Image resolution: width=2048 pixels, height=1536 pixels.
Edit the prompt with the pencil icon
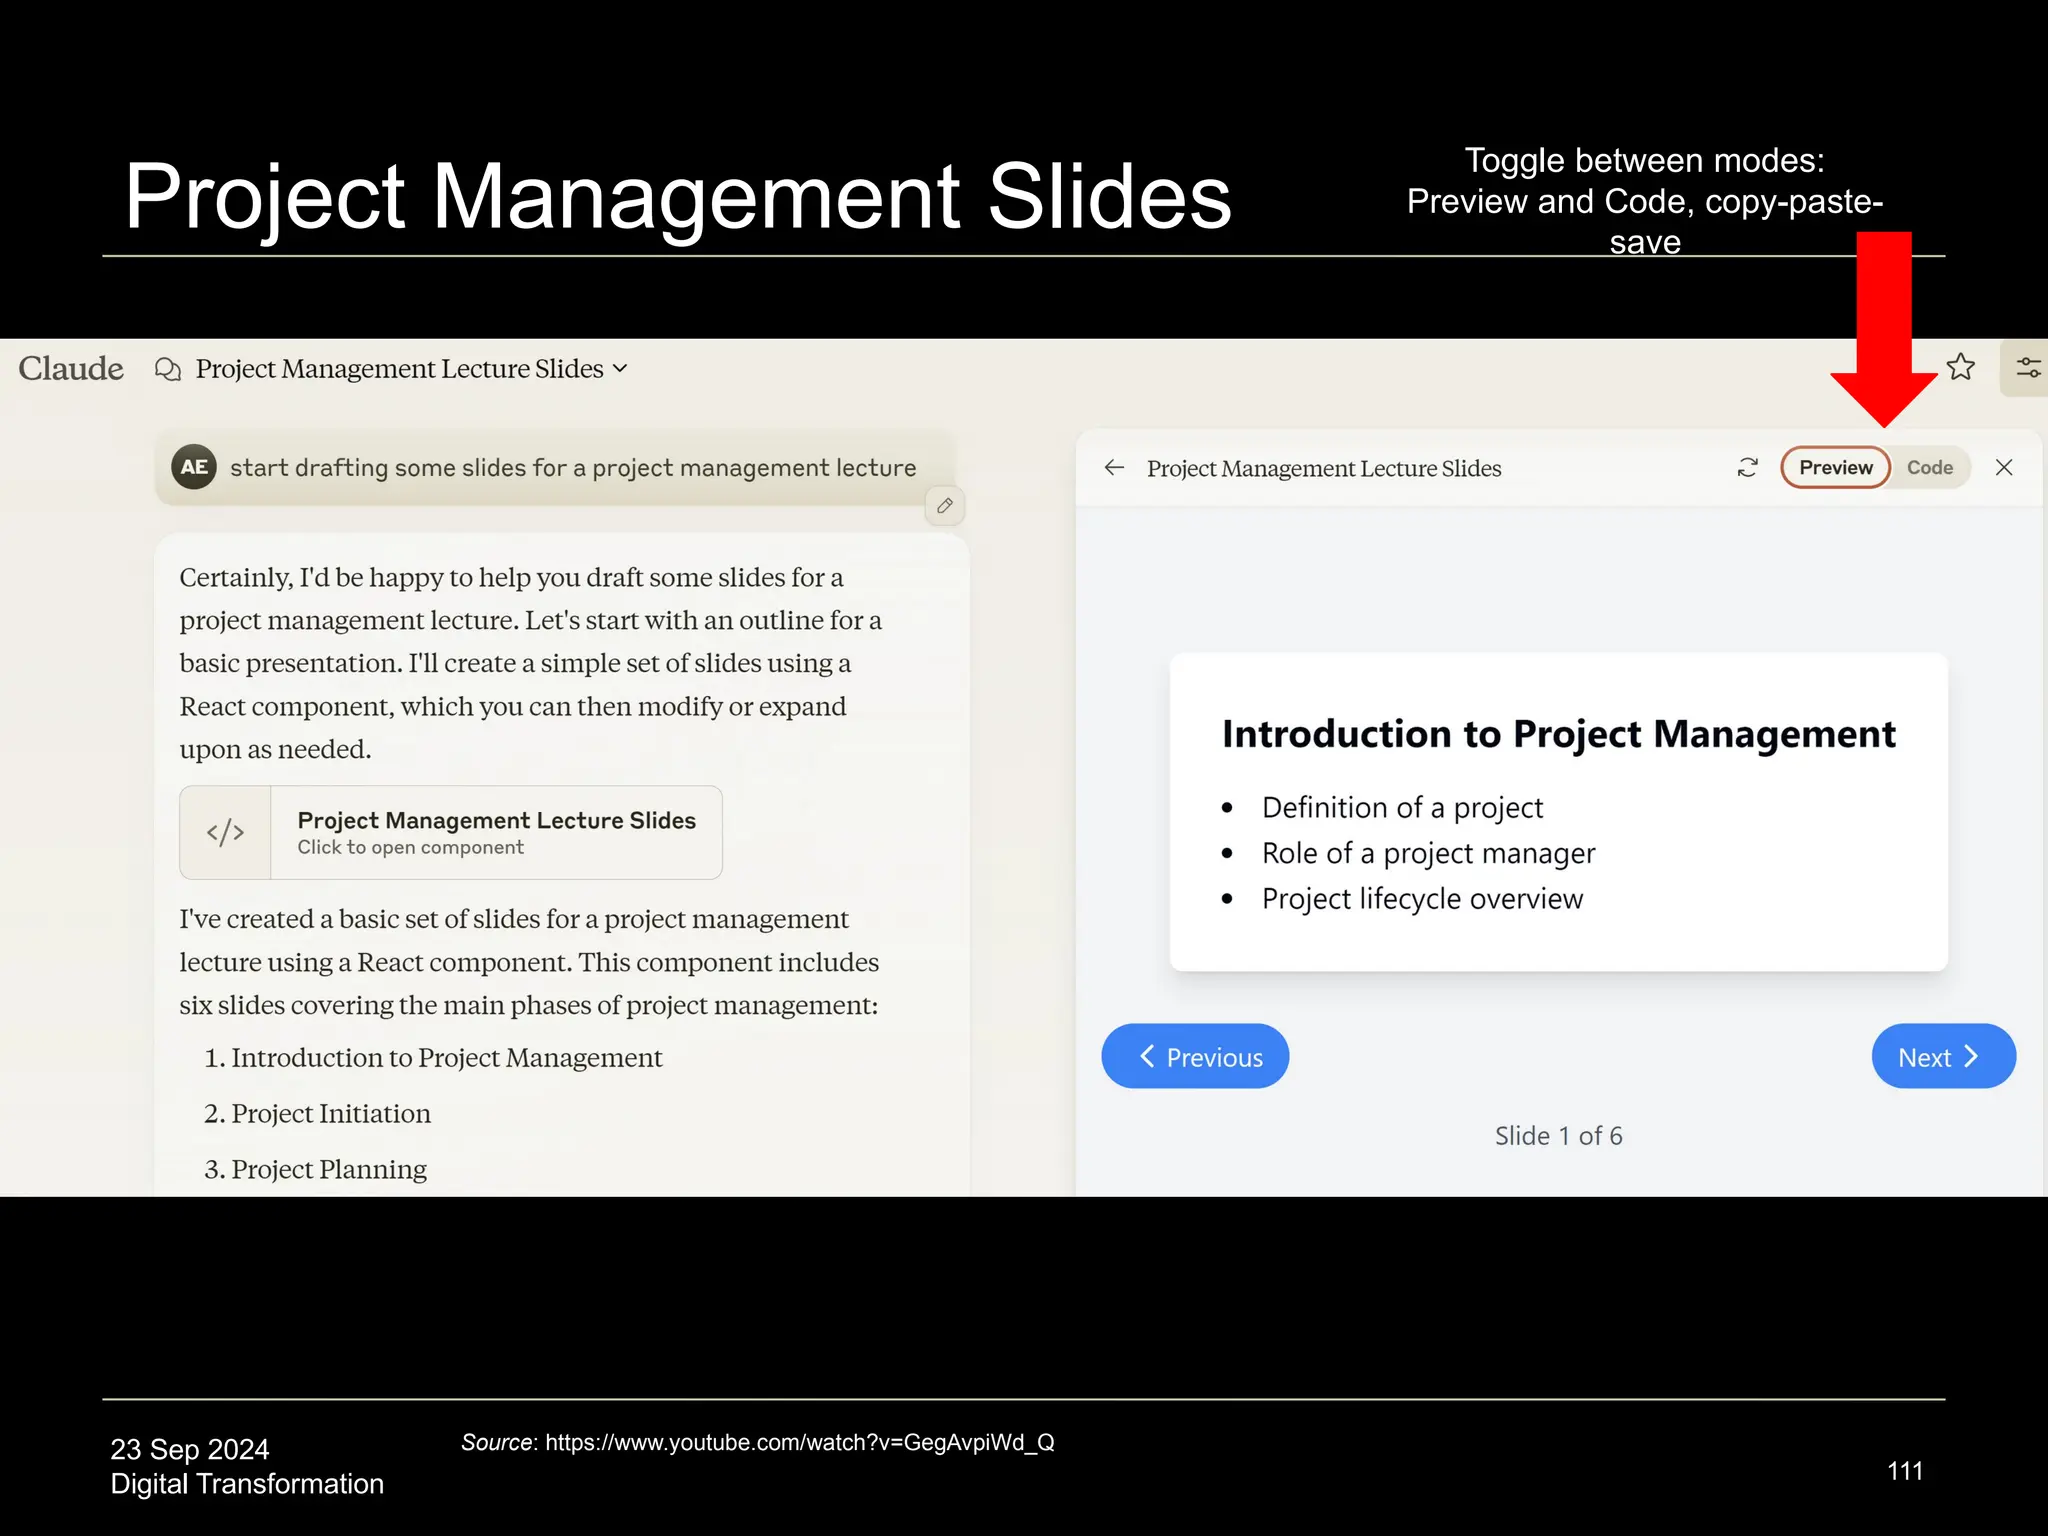(945, 506)
